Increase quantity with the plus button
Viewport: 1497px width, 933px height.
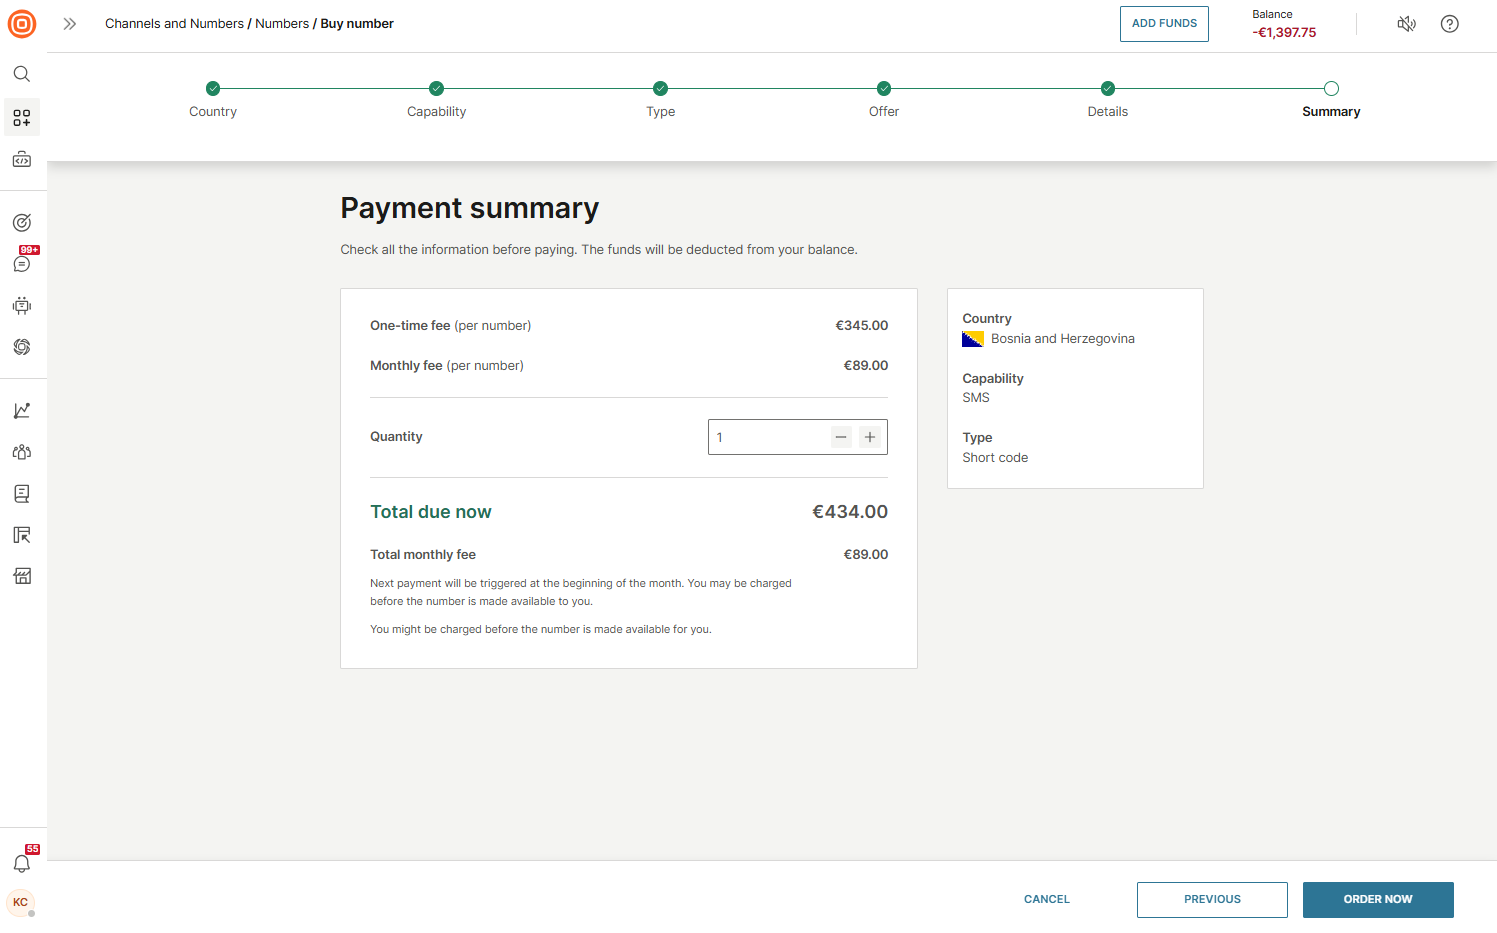point(870,437)
